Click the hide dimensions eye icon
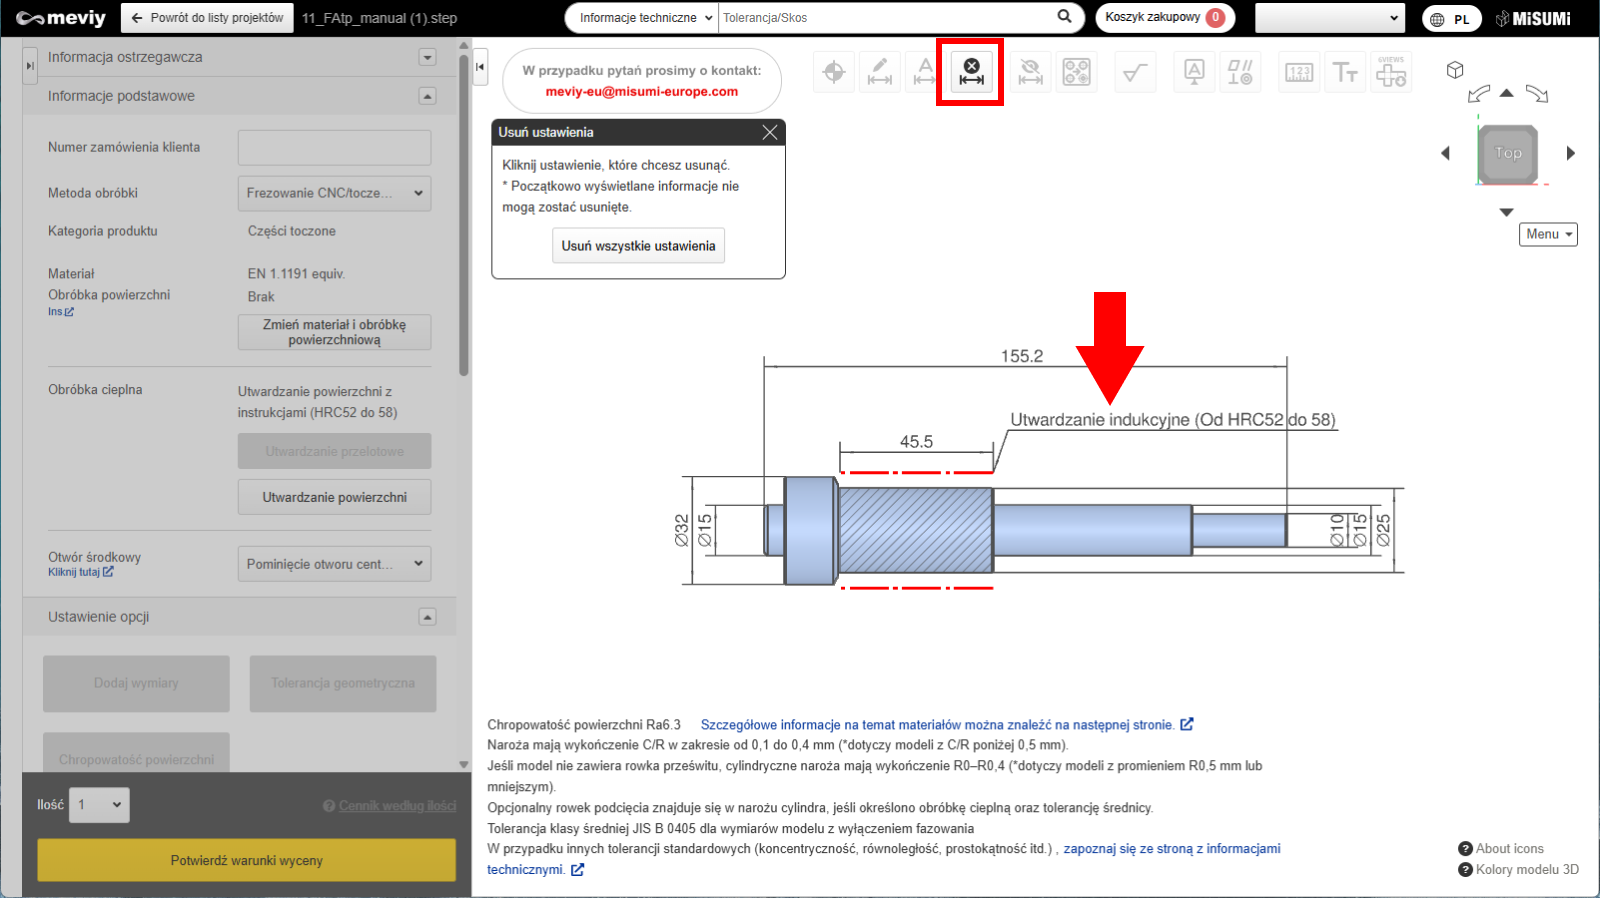Image resolution: width=1600 pixels, height=900 pixels. point(1029,72)
